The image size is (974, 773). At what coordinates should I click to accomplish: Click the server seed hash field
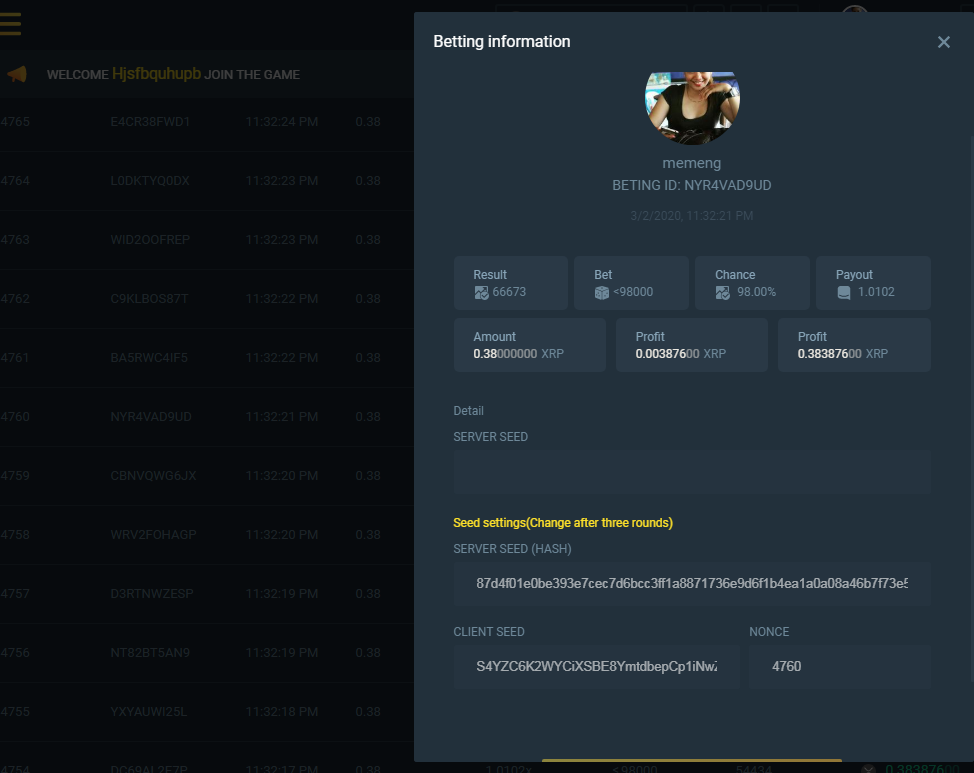coord(692,583)
